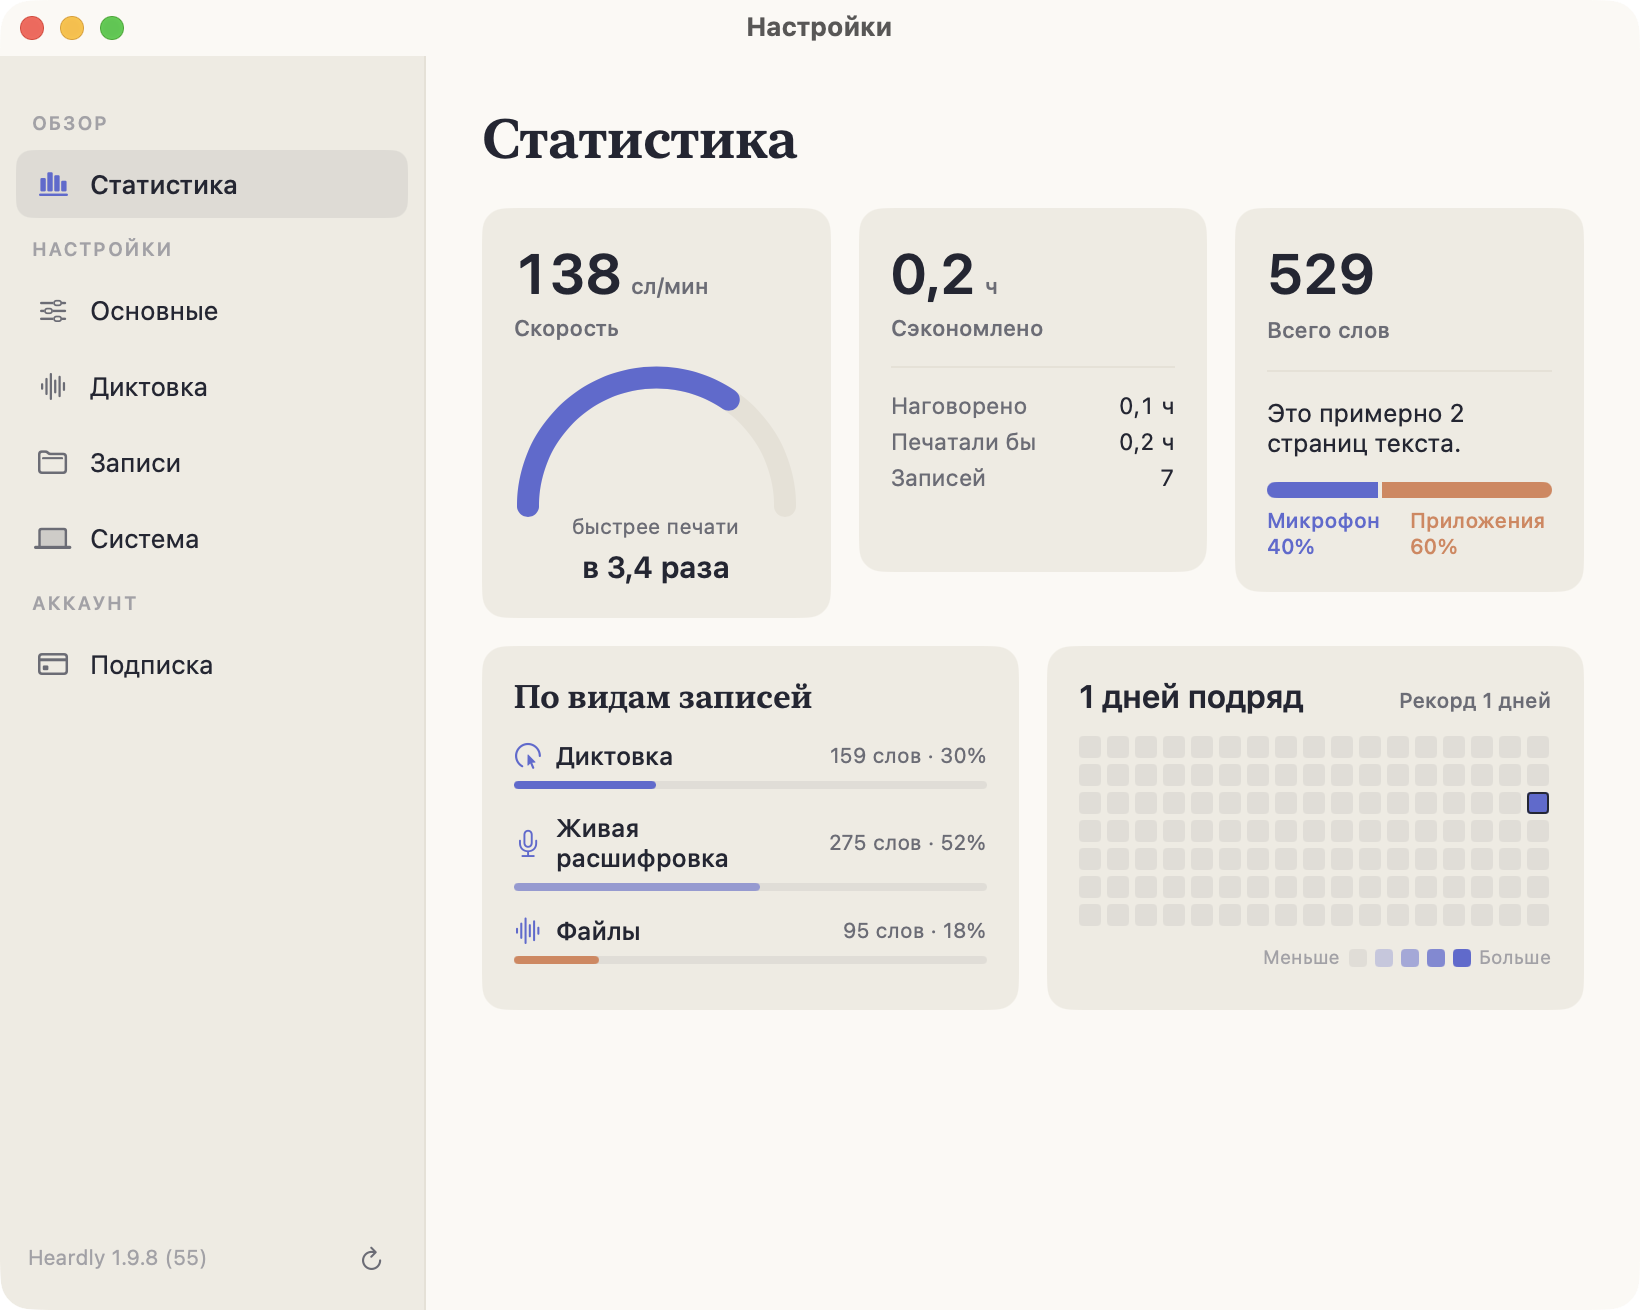This screenshot has height=1310, width=1640.
Task: Click the Основные sliders icon
Action: coord(53,311)
